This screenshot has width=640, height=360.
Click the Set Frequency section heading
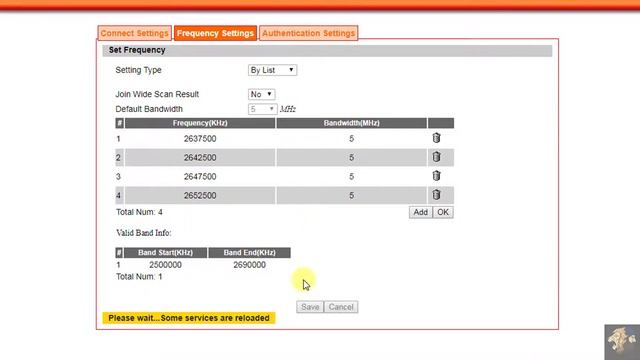pos(137,50)
